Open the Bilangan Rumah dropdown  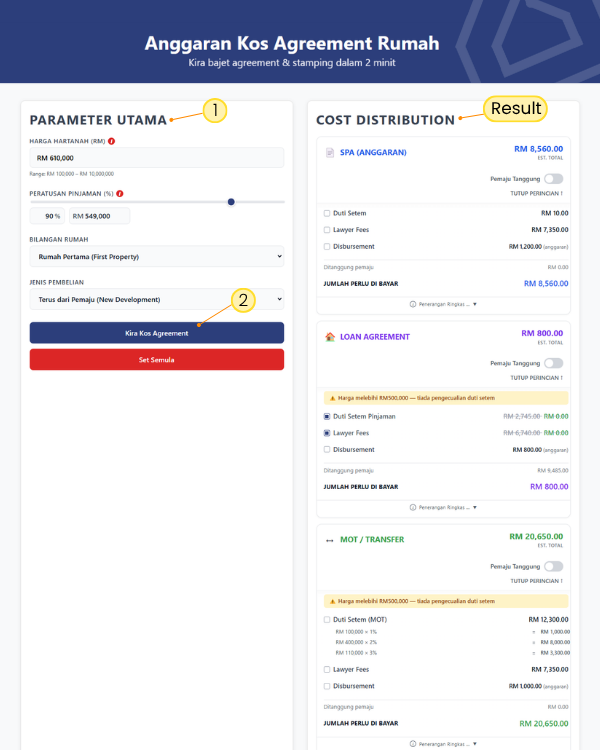(157, 257)
